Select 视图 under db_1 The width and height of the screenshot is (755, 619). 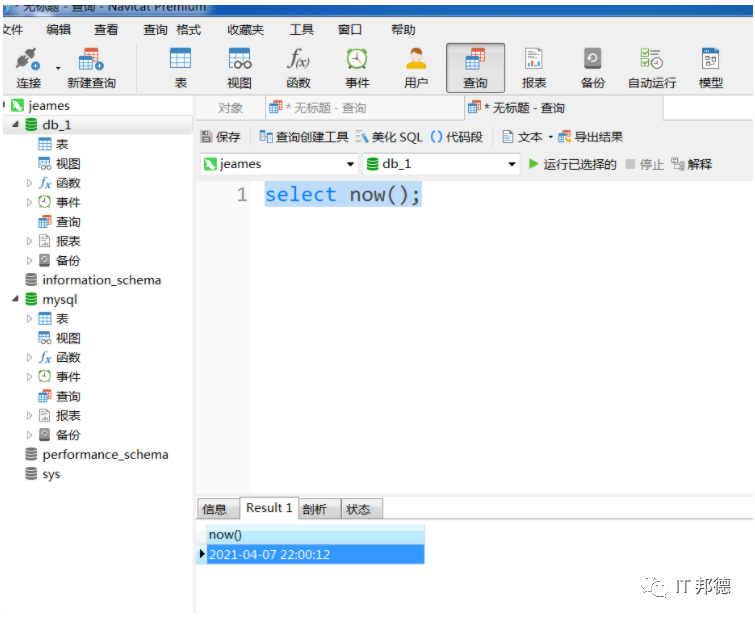tap(59, 164)
